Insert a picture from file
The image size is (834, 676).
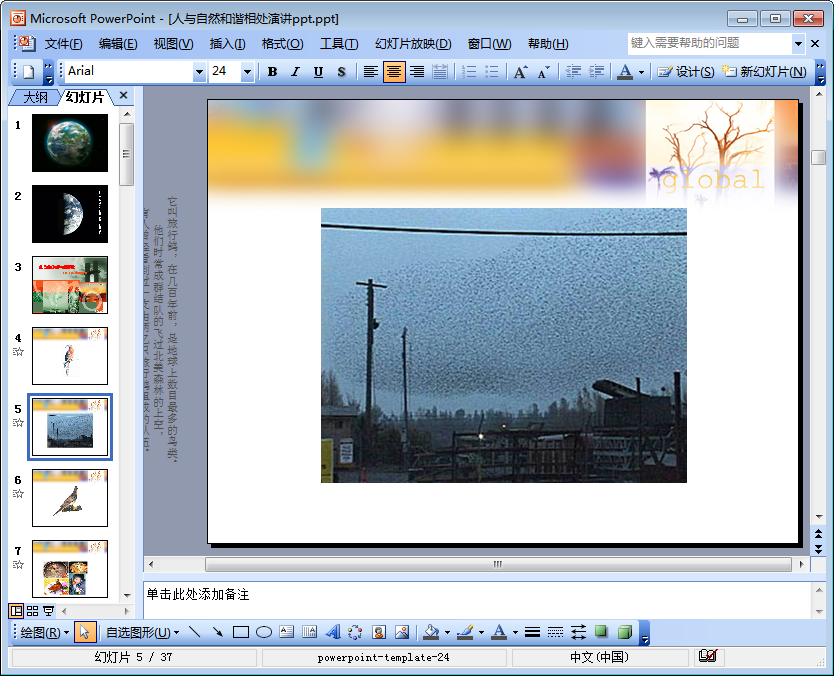point(402,632)
